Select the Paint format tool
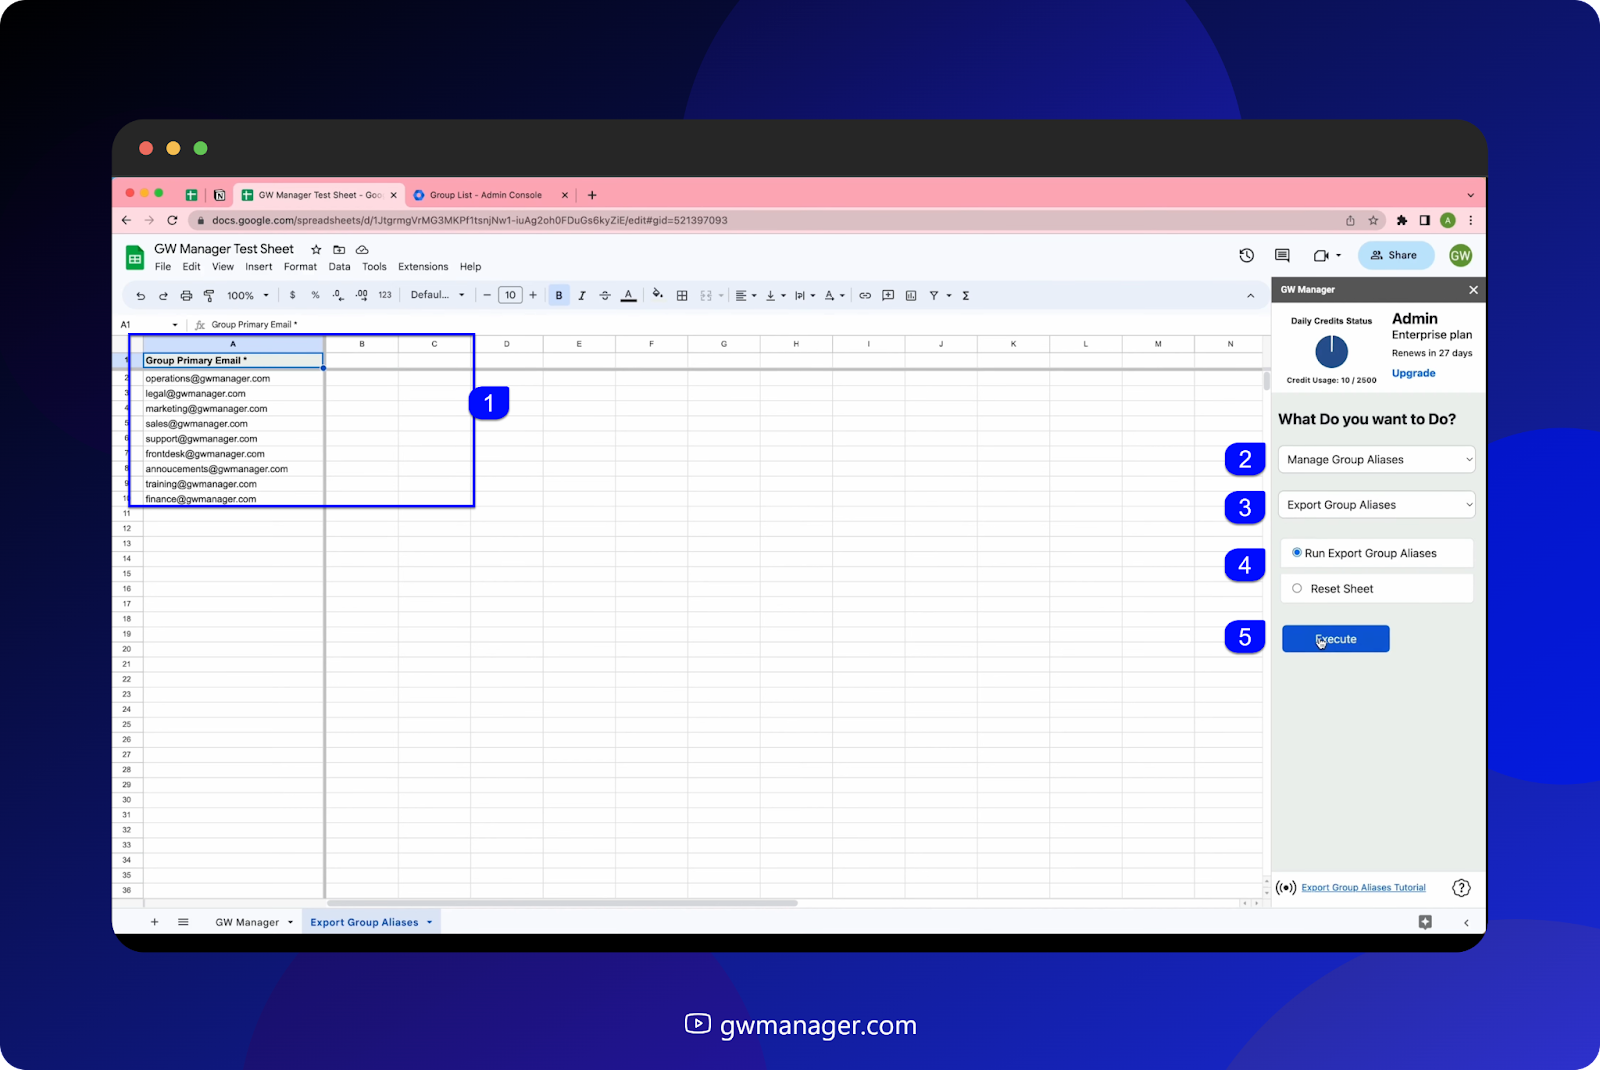The height and width of the screenshot is (1070, 1600). (x=209, y=296)
